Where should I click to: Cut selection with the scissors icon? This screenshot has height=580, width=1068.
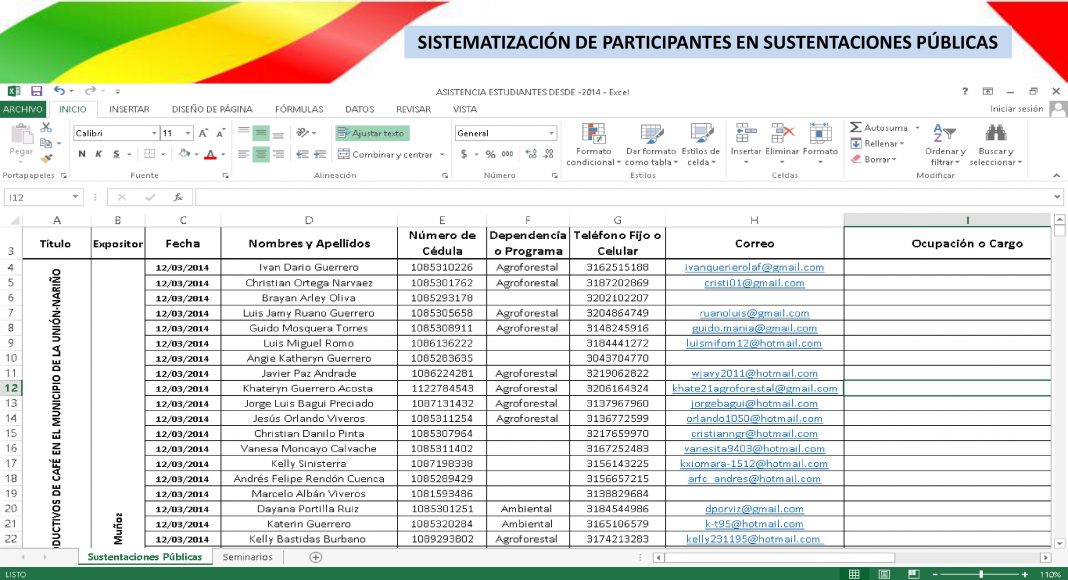pos(46,127)
